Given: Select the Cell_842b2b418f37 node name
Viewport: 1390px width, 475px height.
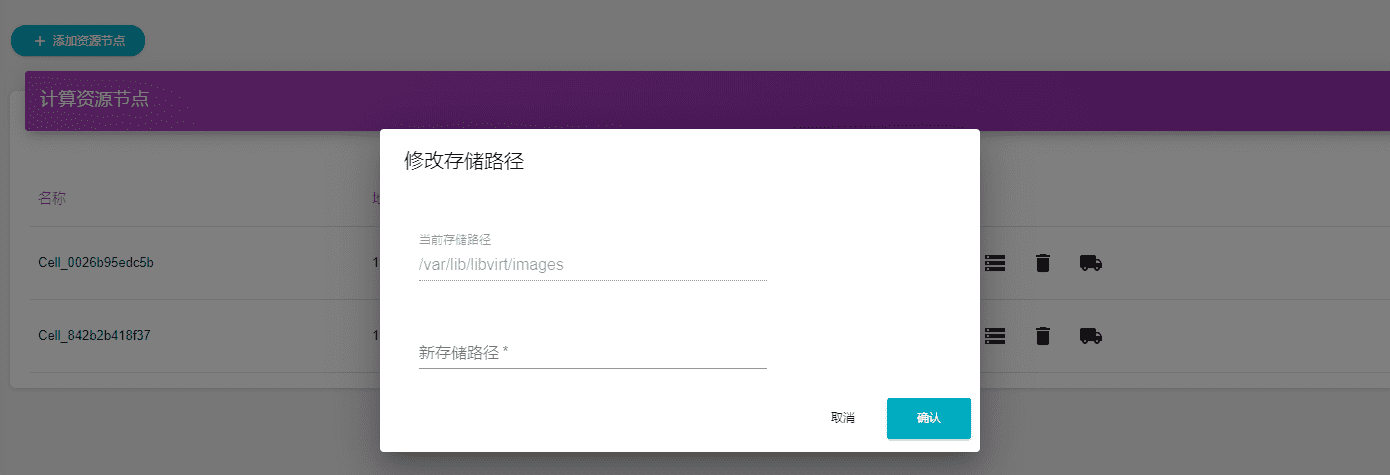Looking at the screenshot, I should pyautogui.click(x=94, y=336).
